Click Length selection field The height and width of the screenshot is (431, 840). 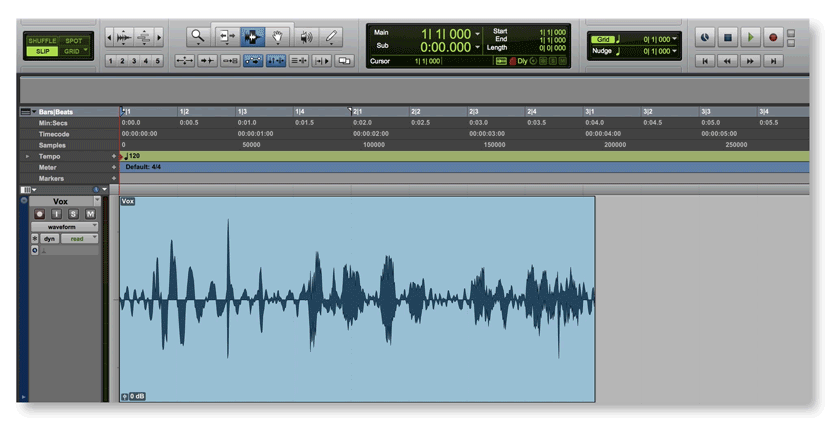pyautogui.click(x=552, y=48)
